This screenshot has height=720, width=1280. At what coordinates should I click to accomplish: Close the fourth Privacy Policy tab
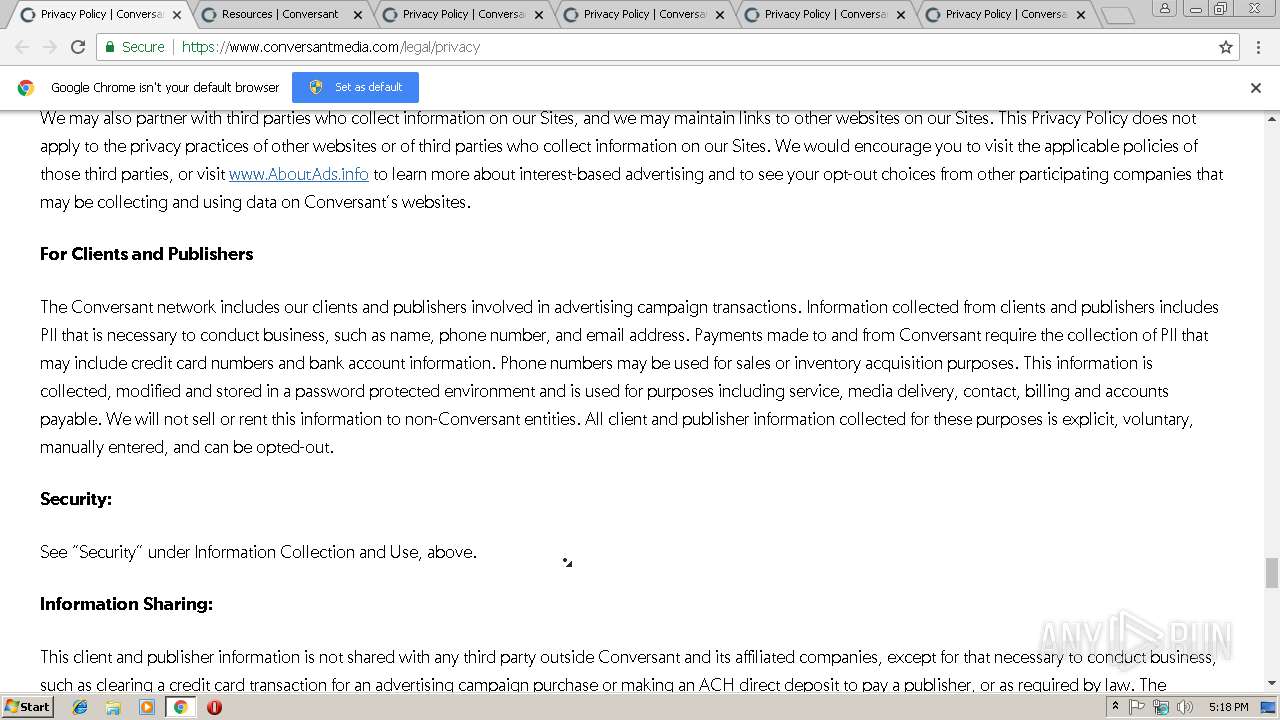(720, 15)
